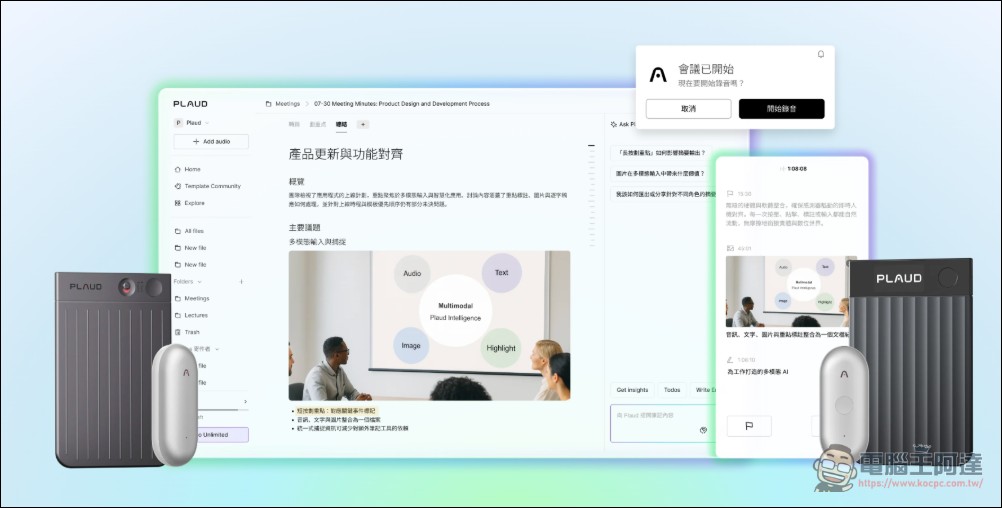The width and height of the screenshot is (1002, 508).
Task: Click the PLAUD logo in sidebar
Action: coord(190,104)
